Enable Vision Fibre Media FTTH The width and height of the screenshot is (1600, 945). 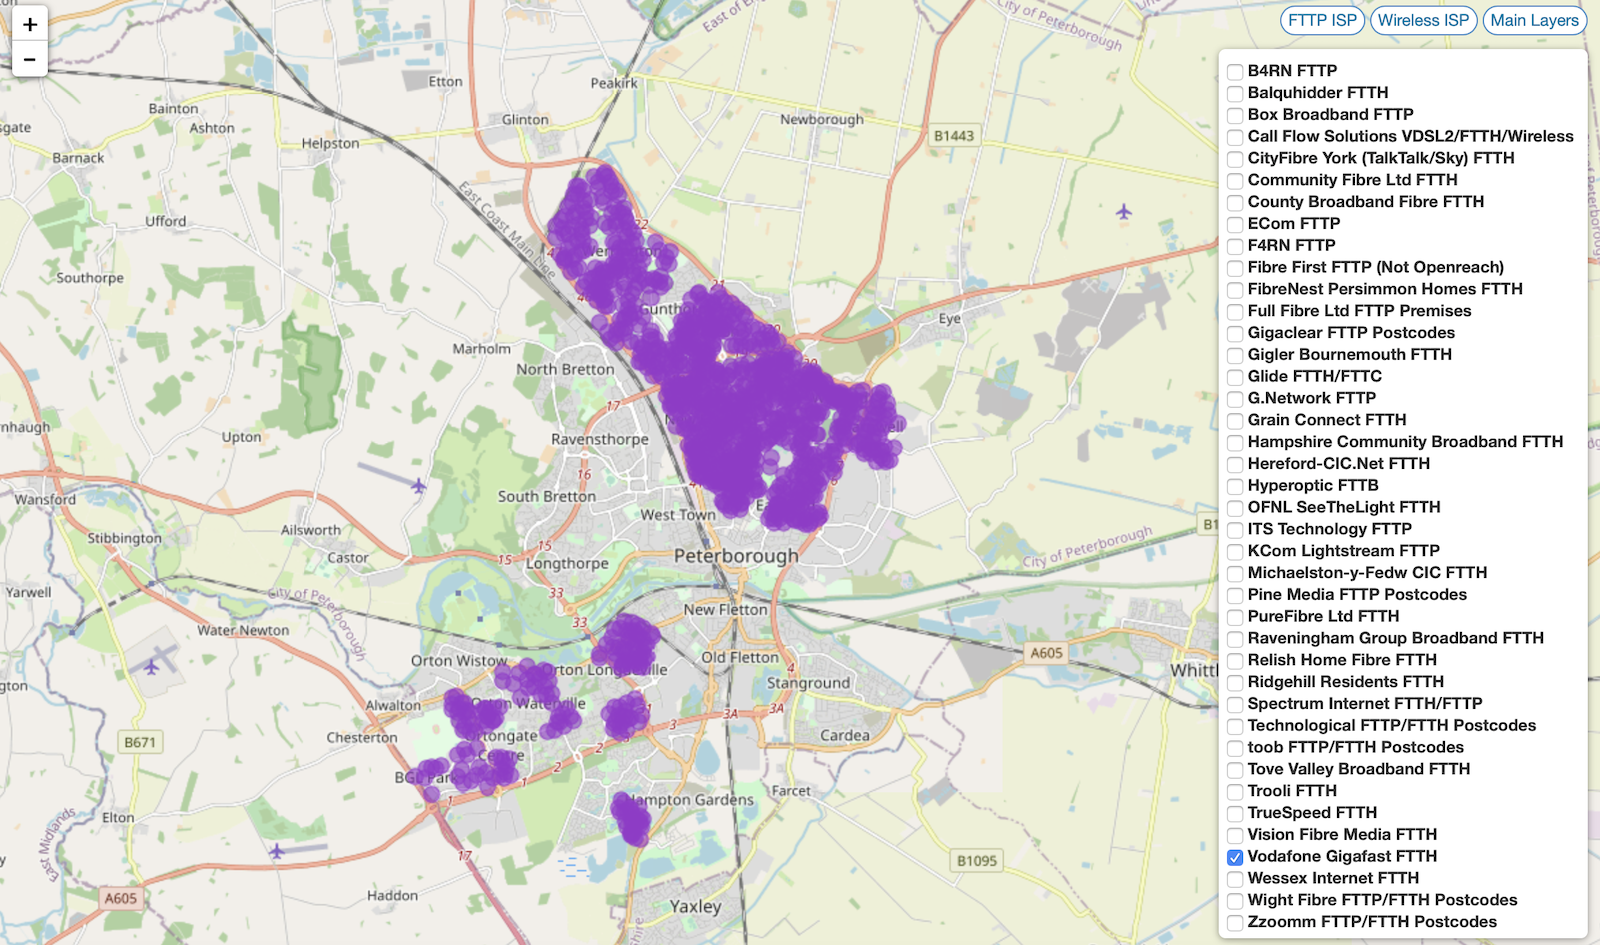[1235, 836]
